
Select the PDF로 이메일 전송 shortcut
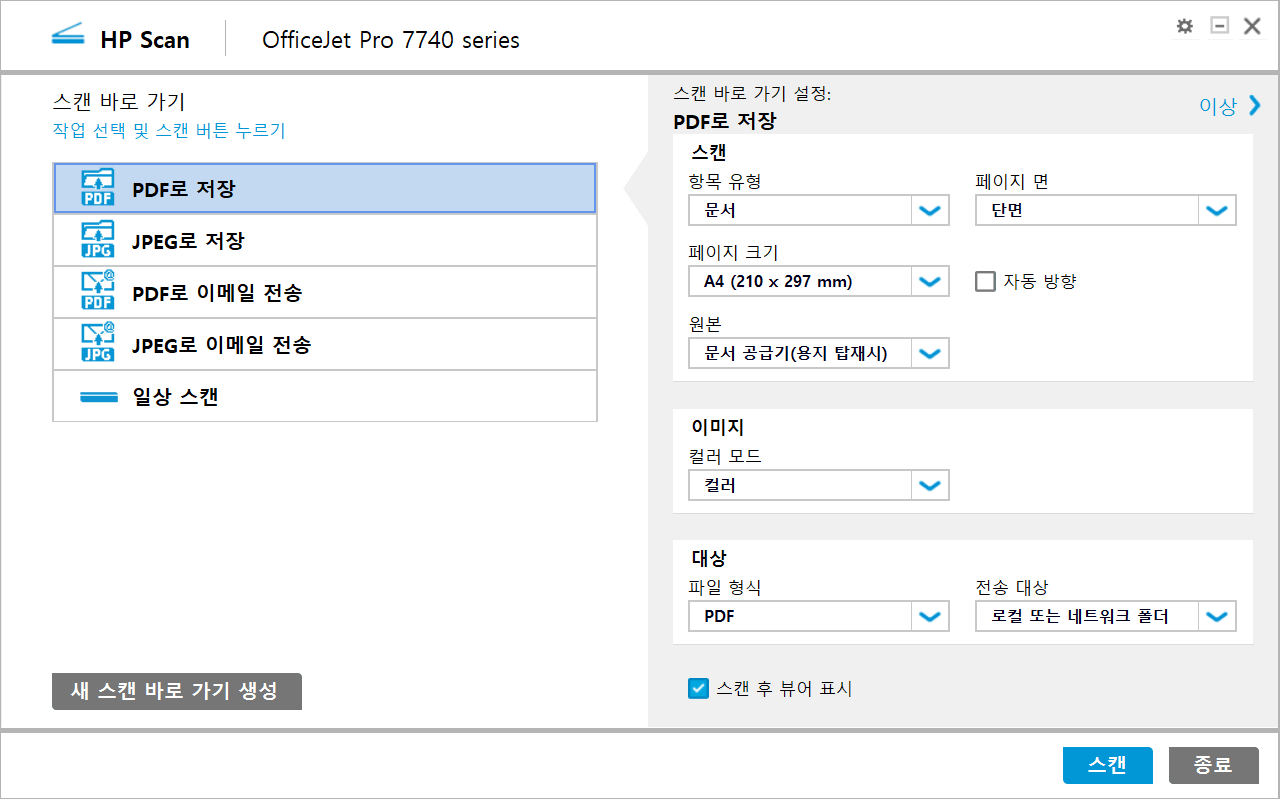[325, 292]
